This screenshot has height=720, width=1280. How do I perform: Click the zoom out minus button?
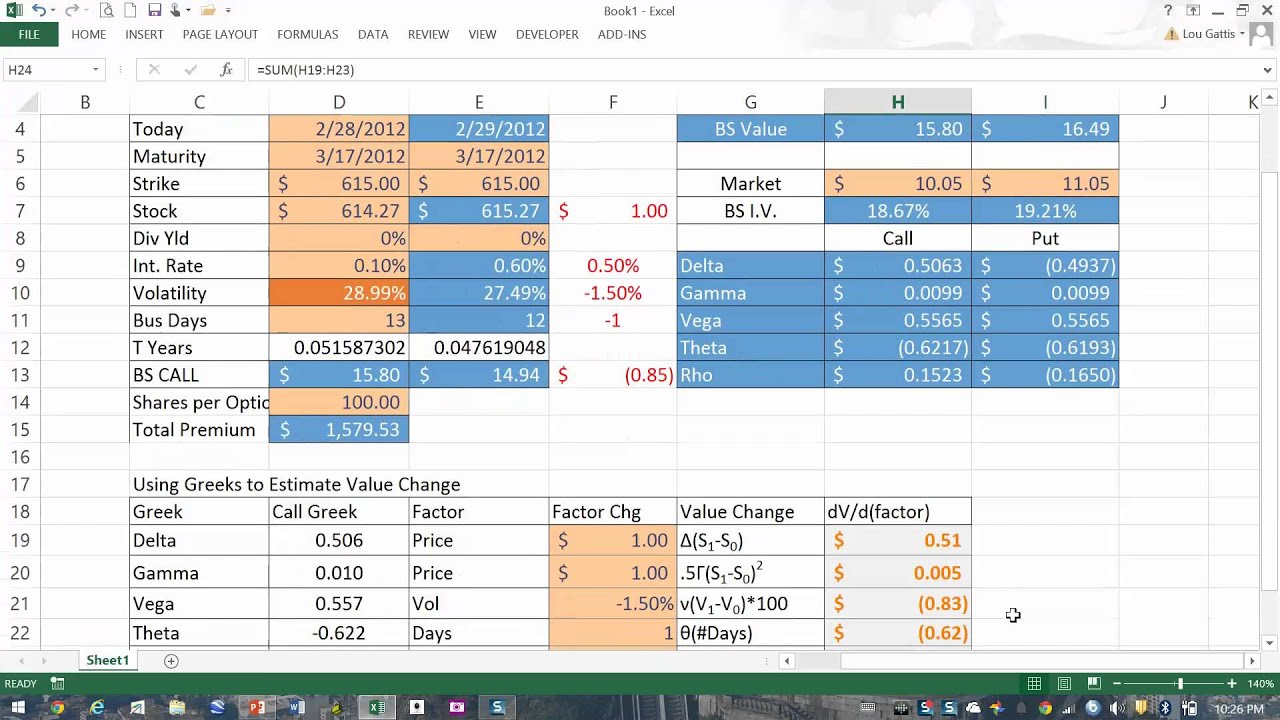tap(1117, 684)
